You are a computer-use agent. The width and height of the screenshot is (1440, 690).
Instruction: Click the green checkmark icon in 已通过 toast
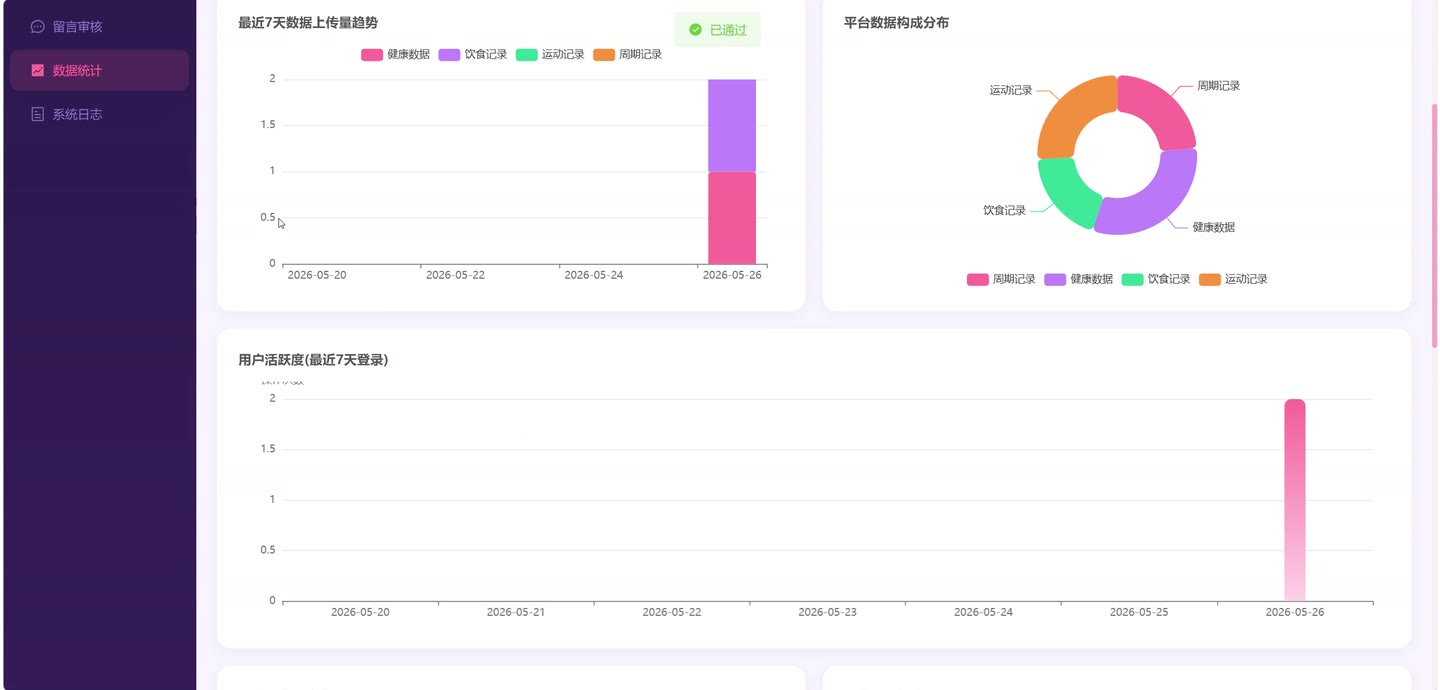pyautogui.click(x=695, y=30)
